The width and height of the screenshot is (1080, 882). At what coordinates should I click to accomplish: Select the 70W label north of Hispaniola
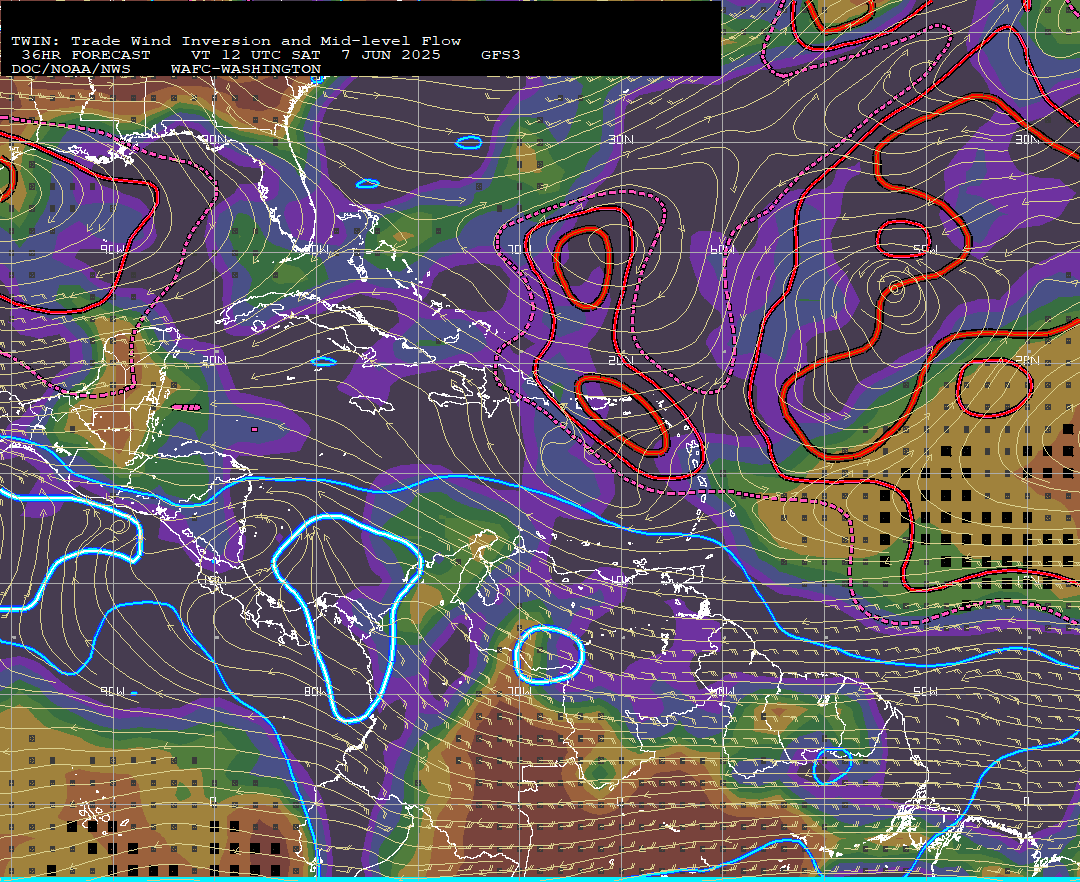click(518, 249)
